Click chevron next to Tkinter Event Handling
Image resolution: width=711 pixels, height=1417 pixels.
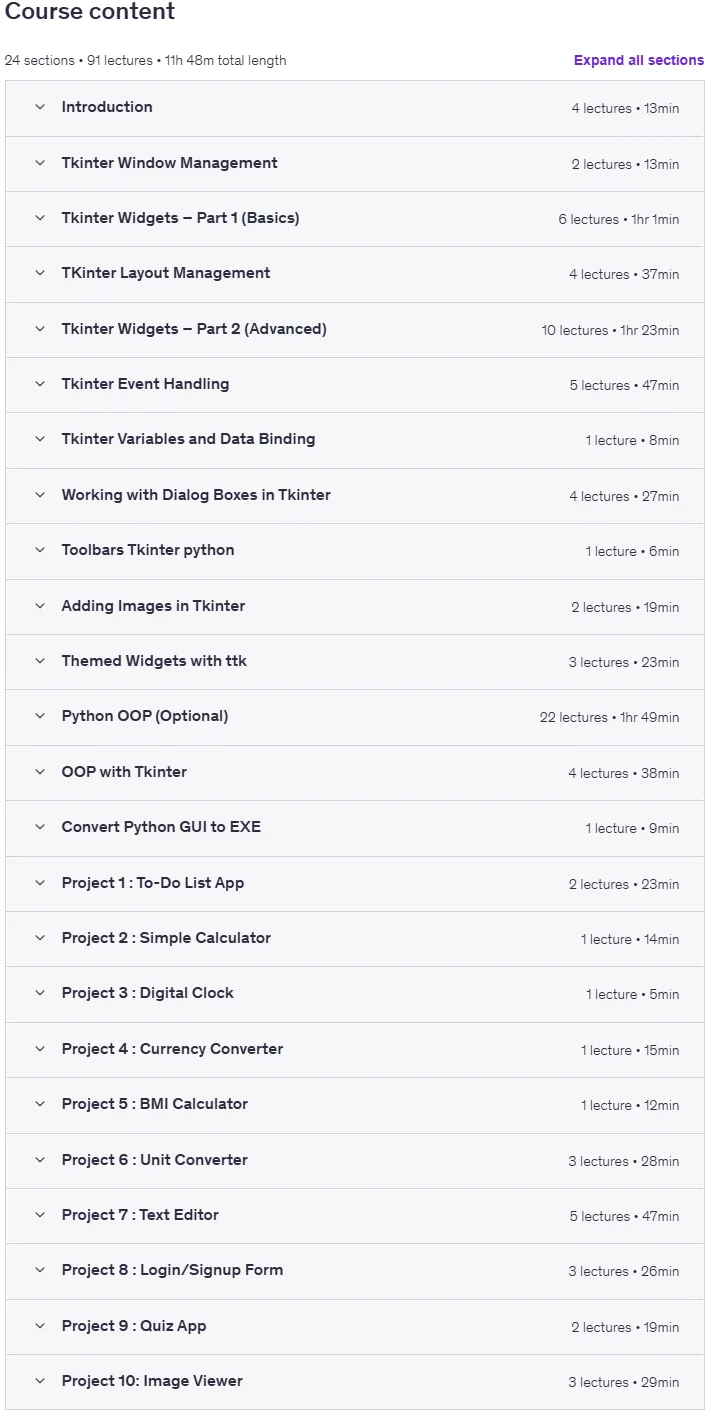click(40, 384)
